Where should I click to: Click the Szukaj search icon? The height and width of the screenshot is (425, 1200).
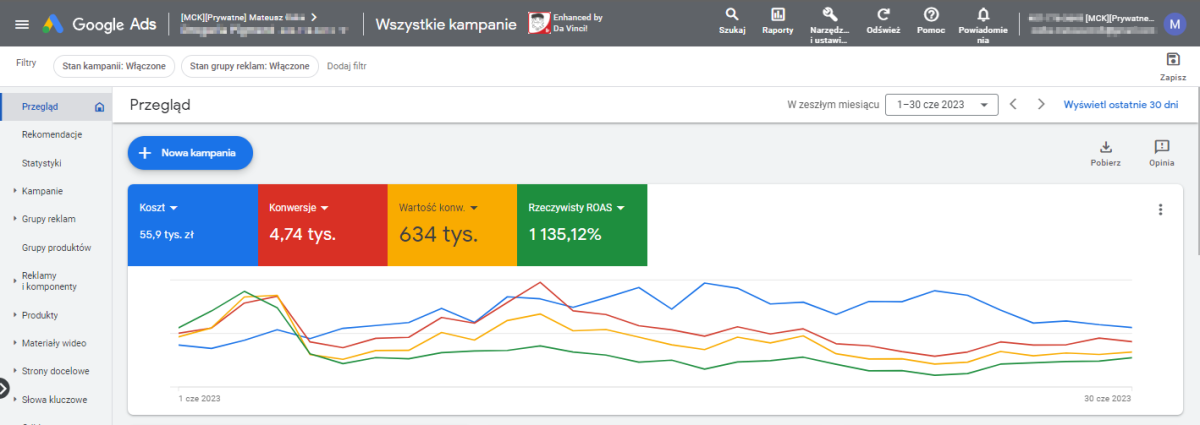coord(732,15)
